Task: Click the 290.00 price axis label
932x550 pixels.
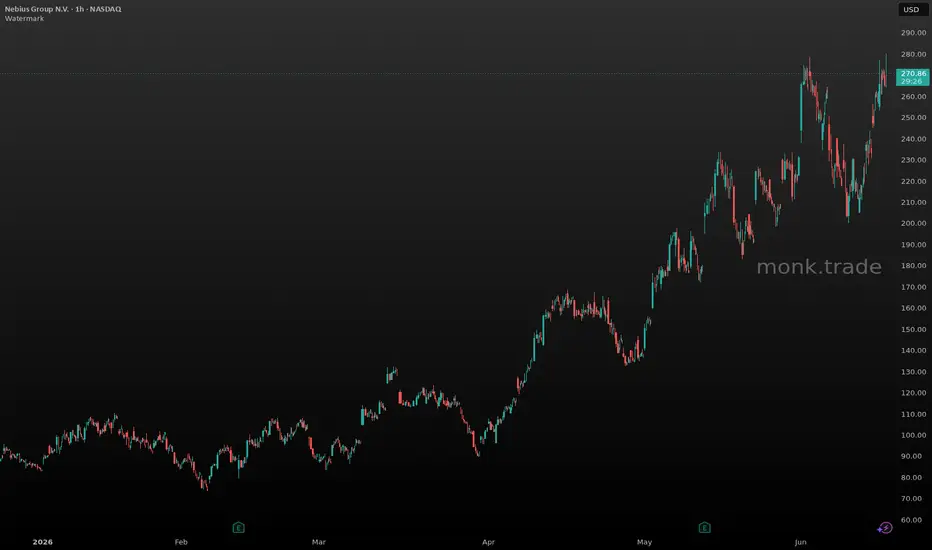Action: (914, 33)
